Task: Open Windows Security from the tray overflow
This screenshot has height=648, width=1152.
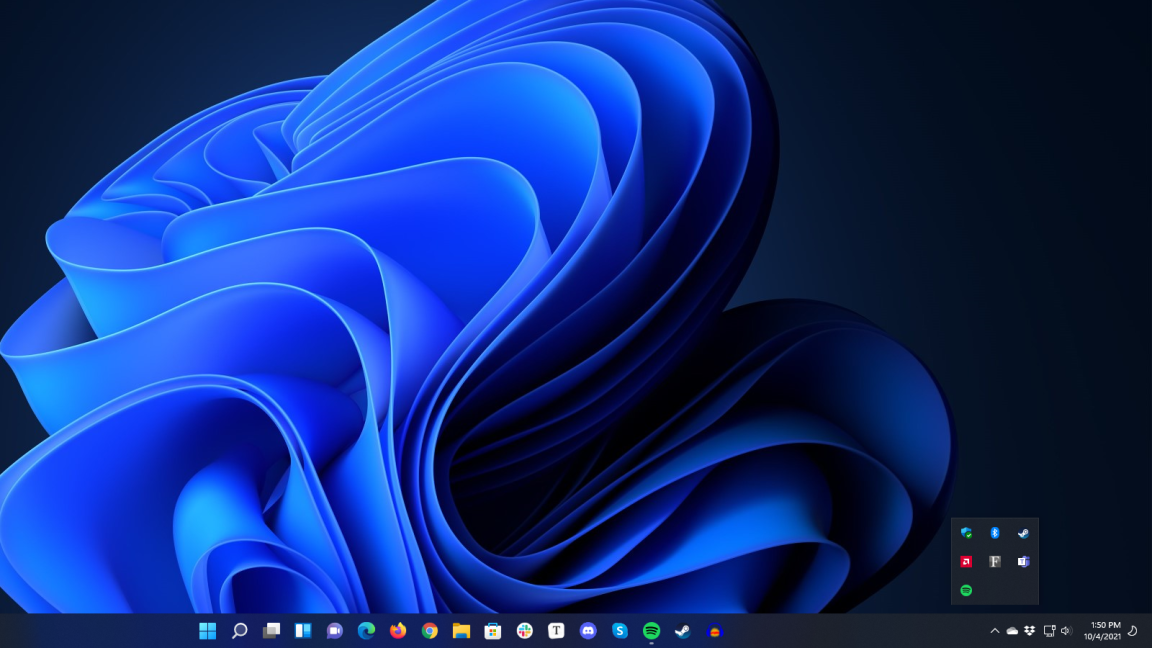Action: click(x=966, y=533)
